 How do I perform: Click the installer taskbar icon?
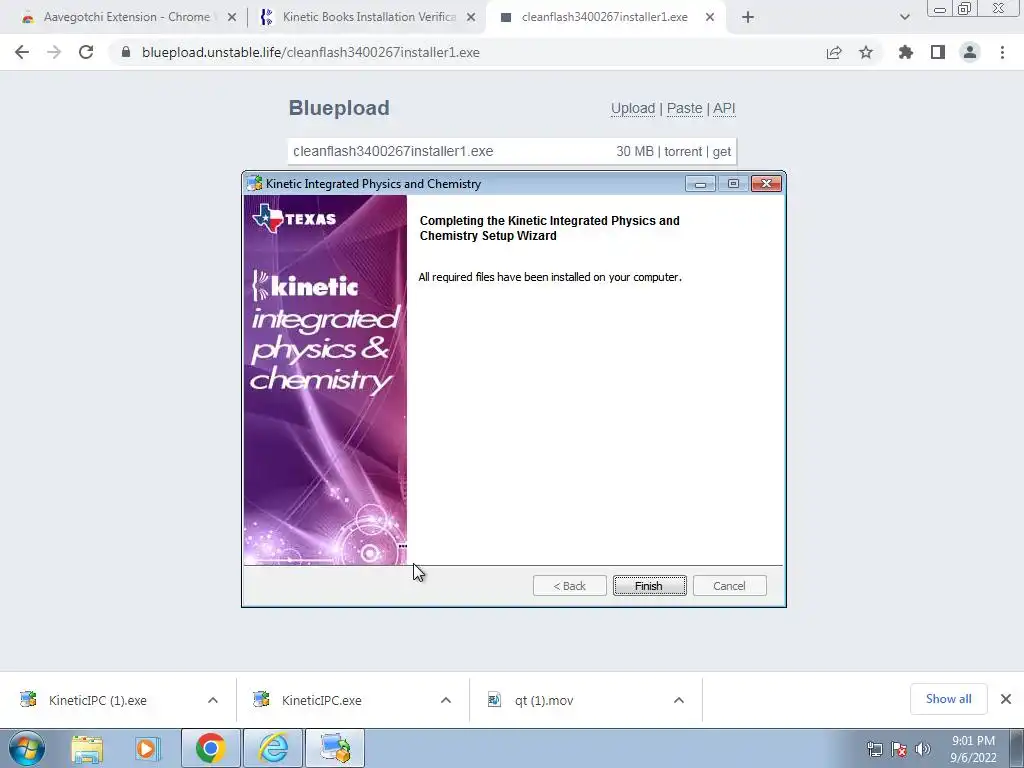point(335,748)
